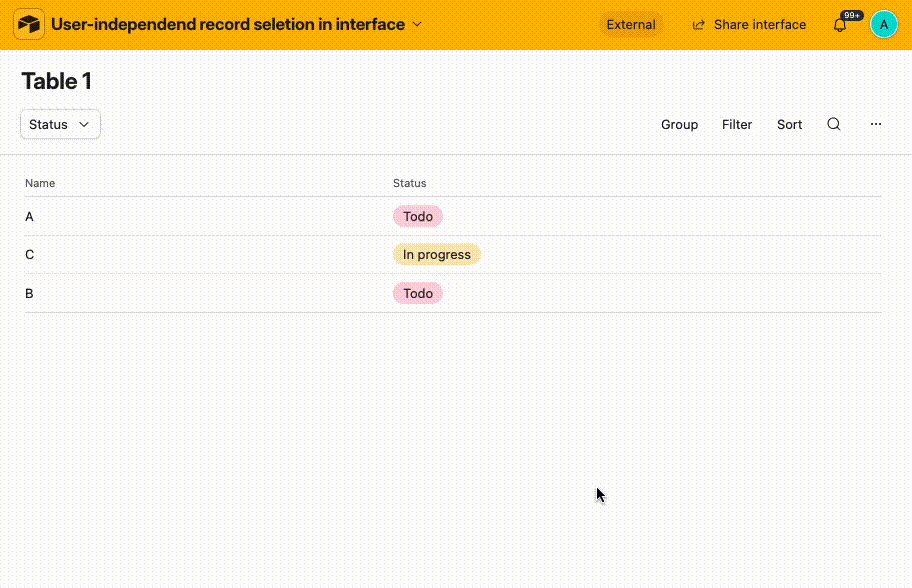Open the Status view dropdown

pos(60,124)
